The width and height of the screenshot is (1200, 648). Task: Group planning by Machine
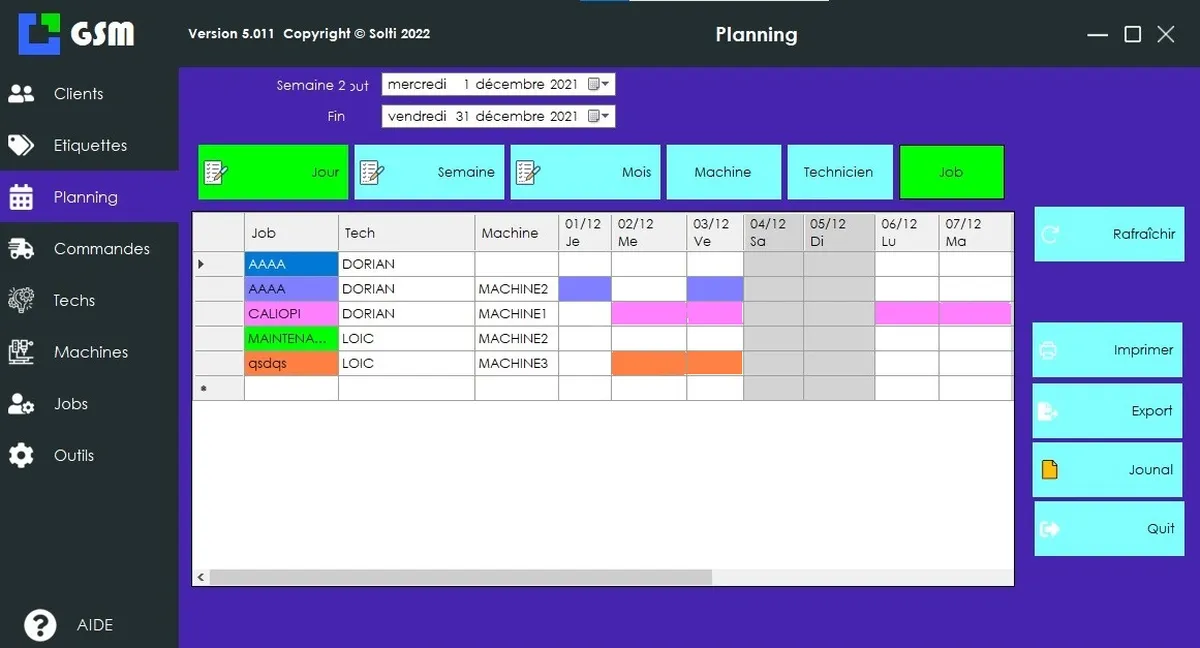(723, 172)
